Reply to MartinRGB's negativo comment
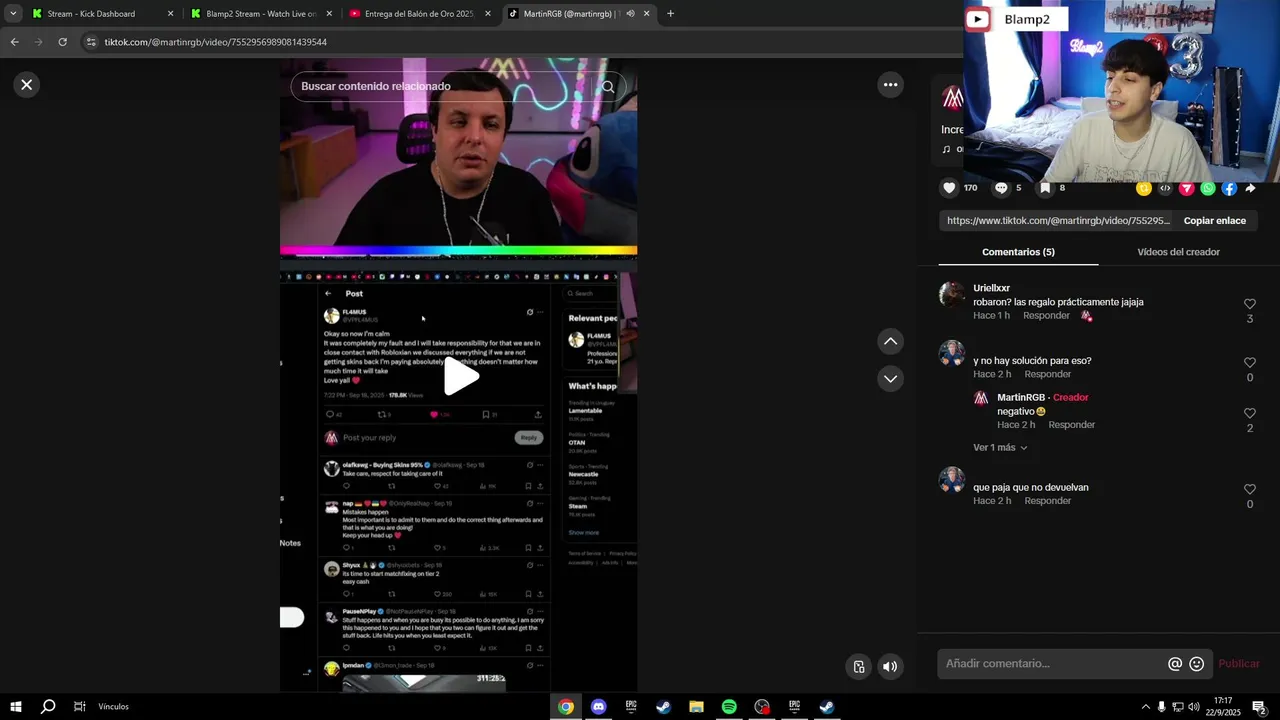Viewport: 1280px width, 720px height. pos(1071,425)
